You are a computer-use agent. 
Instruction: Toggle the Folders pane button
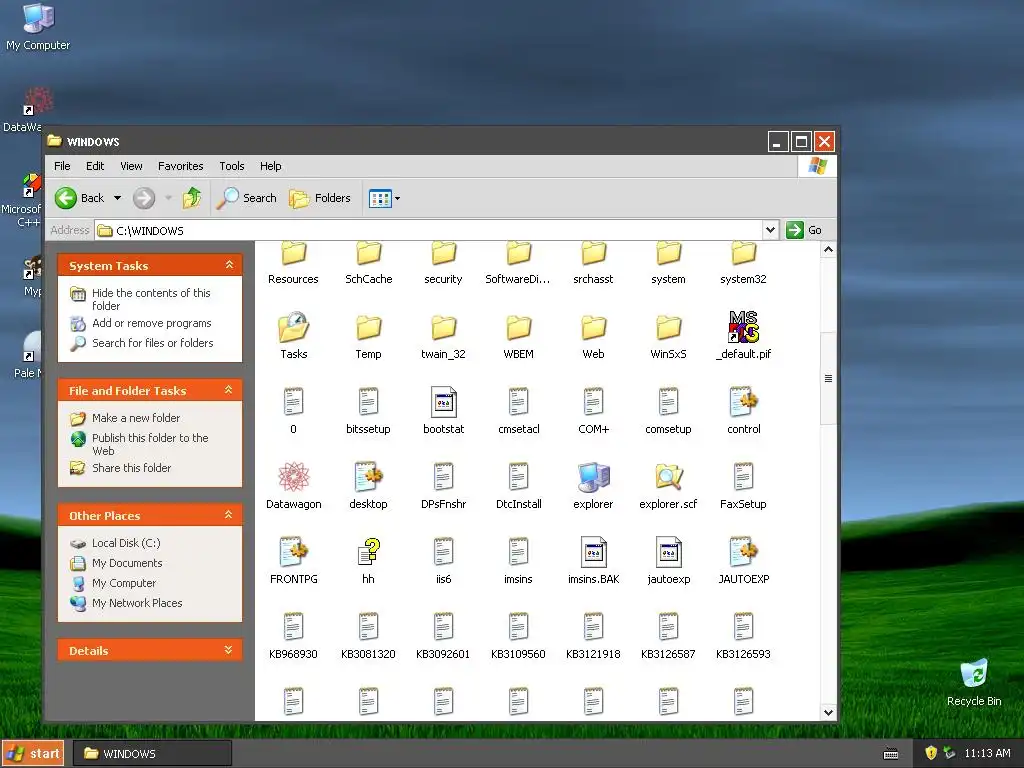click(x=320, y=197)
